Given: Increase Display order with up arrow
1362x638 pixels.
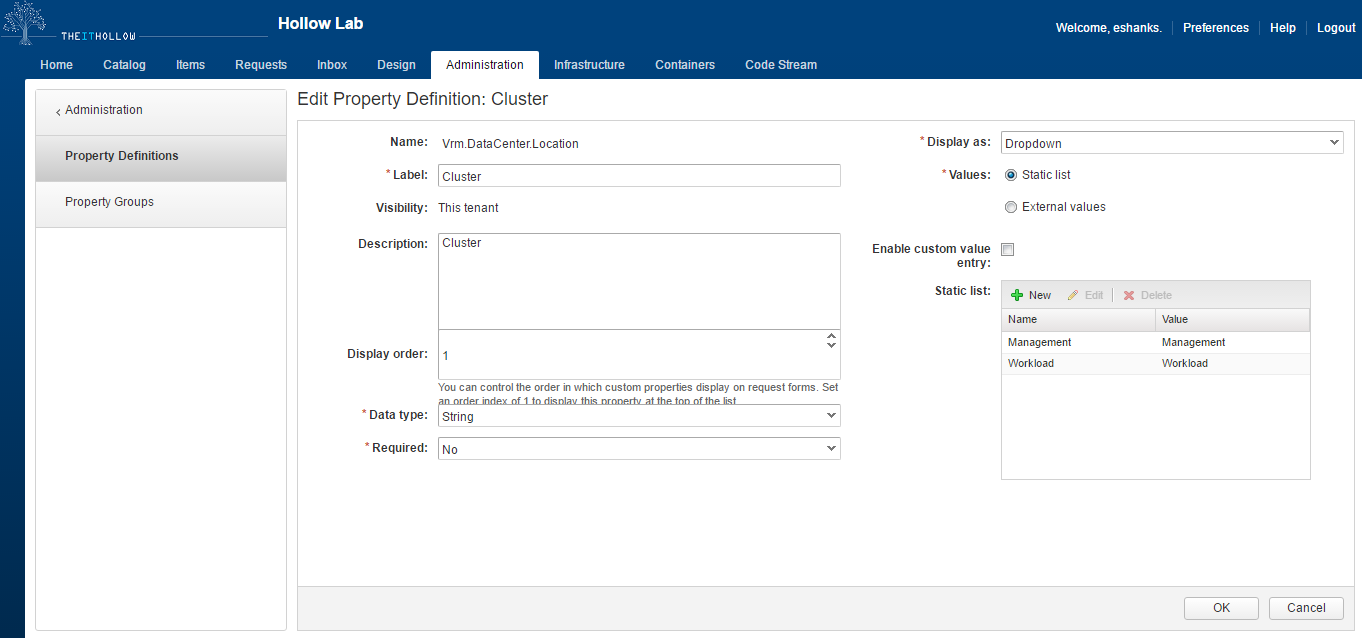Looking at the screenshot, I should coord(831,337).
